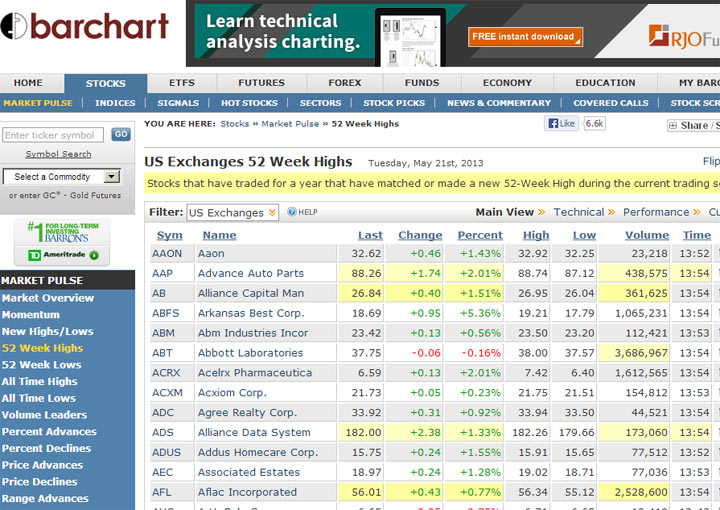
Task: Open the COVERED CALLS submenu item
Action: coord(611,103)
